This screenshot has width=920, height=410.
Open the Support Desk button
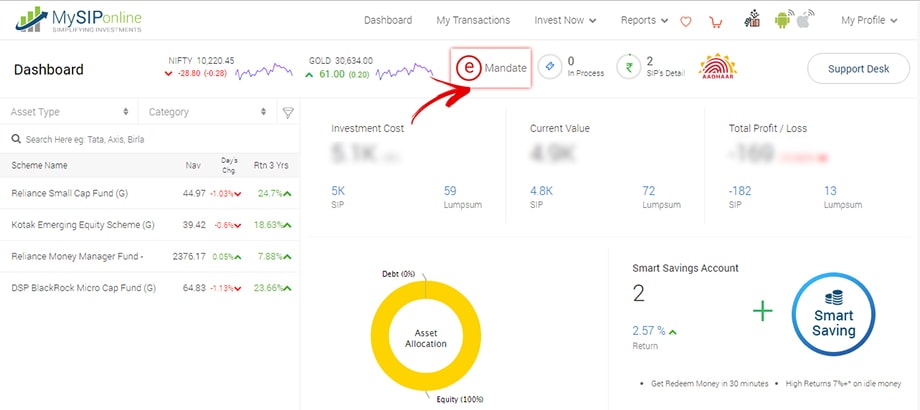click(x=858, y=69)
